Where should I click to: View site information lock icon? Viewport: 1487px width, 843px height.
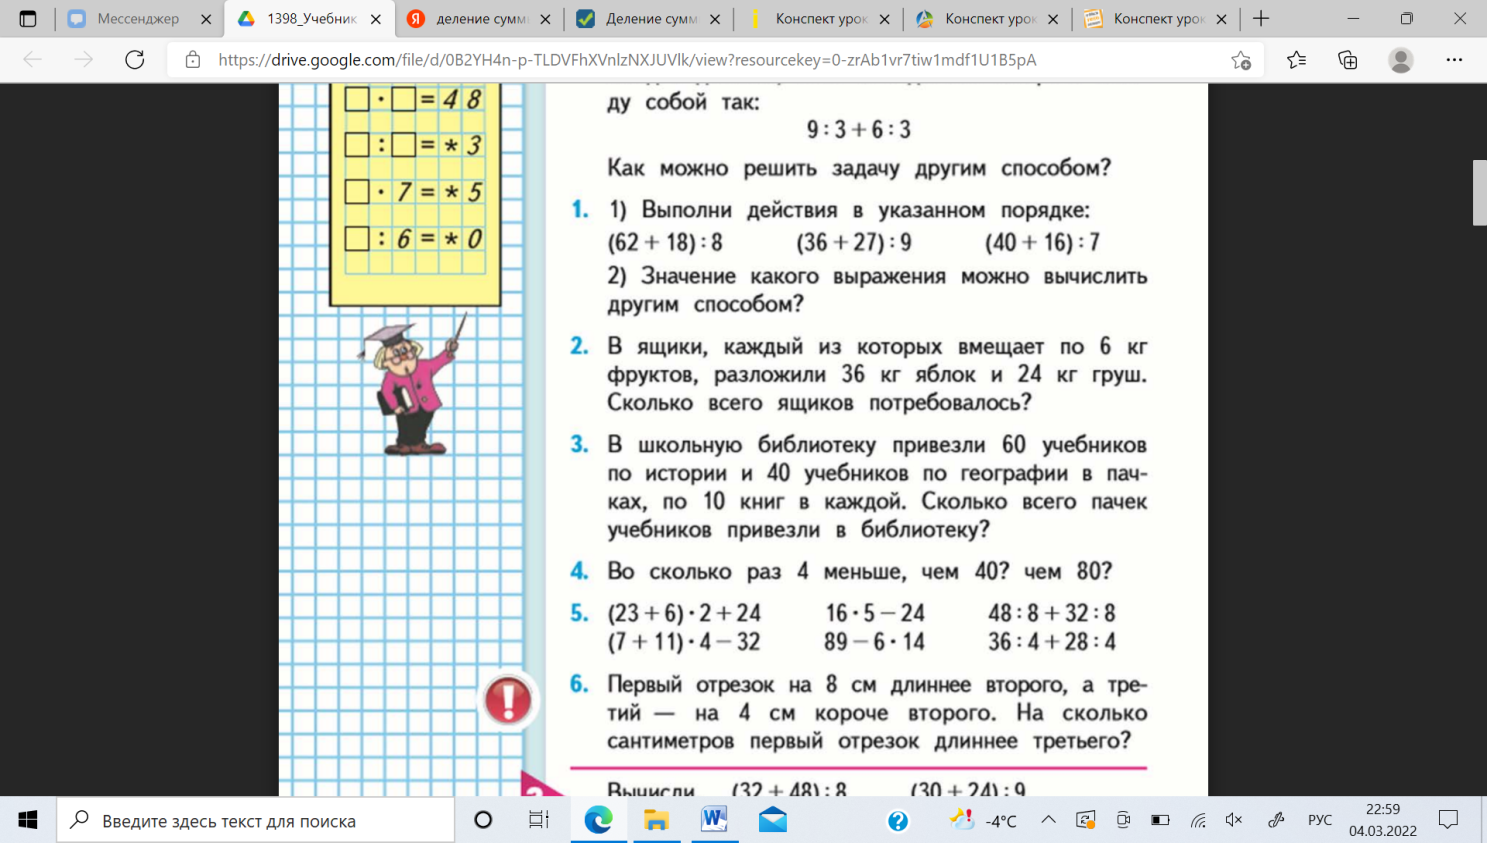[x=193, y=60]
